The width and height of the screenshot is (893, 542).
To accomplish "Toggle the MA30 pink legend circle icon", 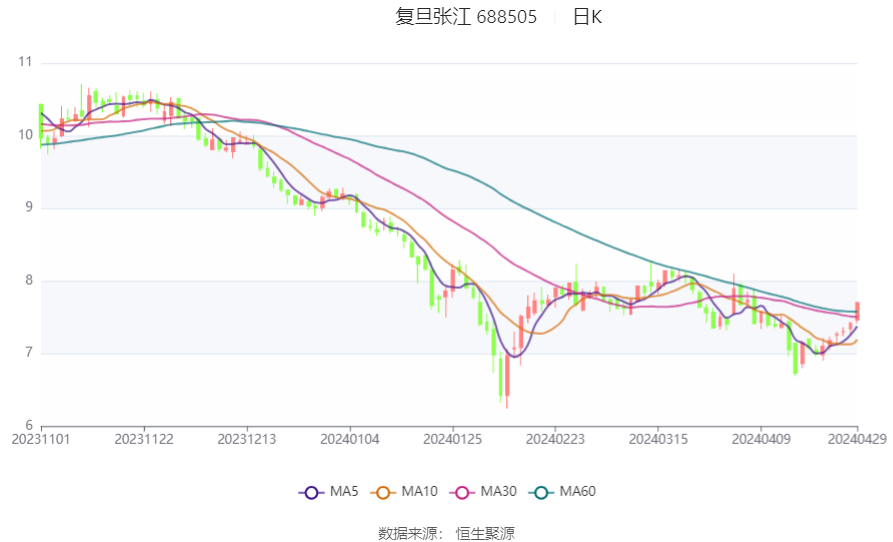I will pos(462,492).
